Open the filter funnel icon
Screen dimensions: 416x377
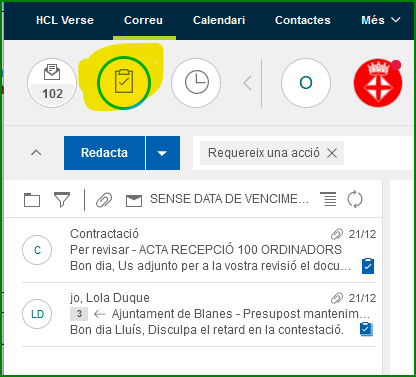pyautogui.click(x=62, y=199)
